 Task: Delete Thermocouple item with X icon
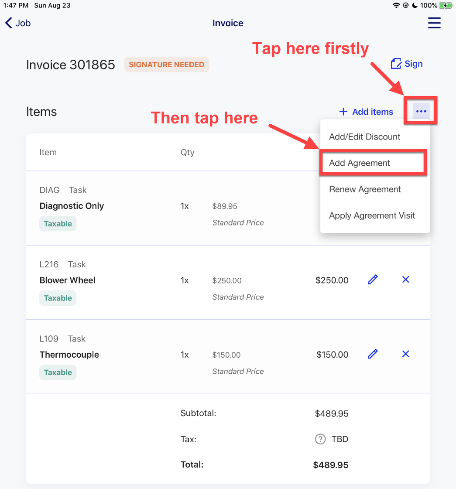406,354
